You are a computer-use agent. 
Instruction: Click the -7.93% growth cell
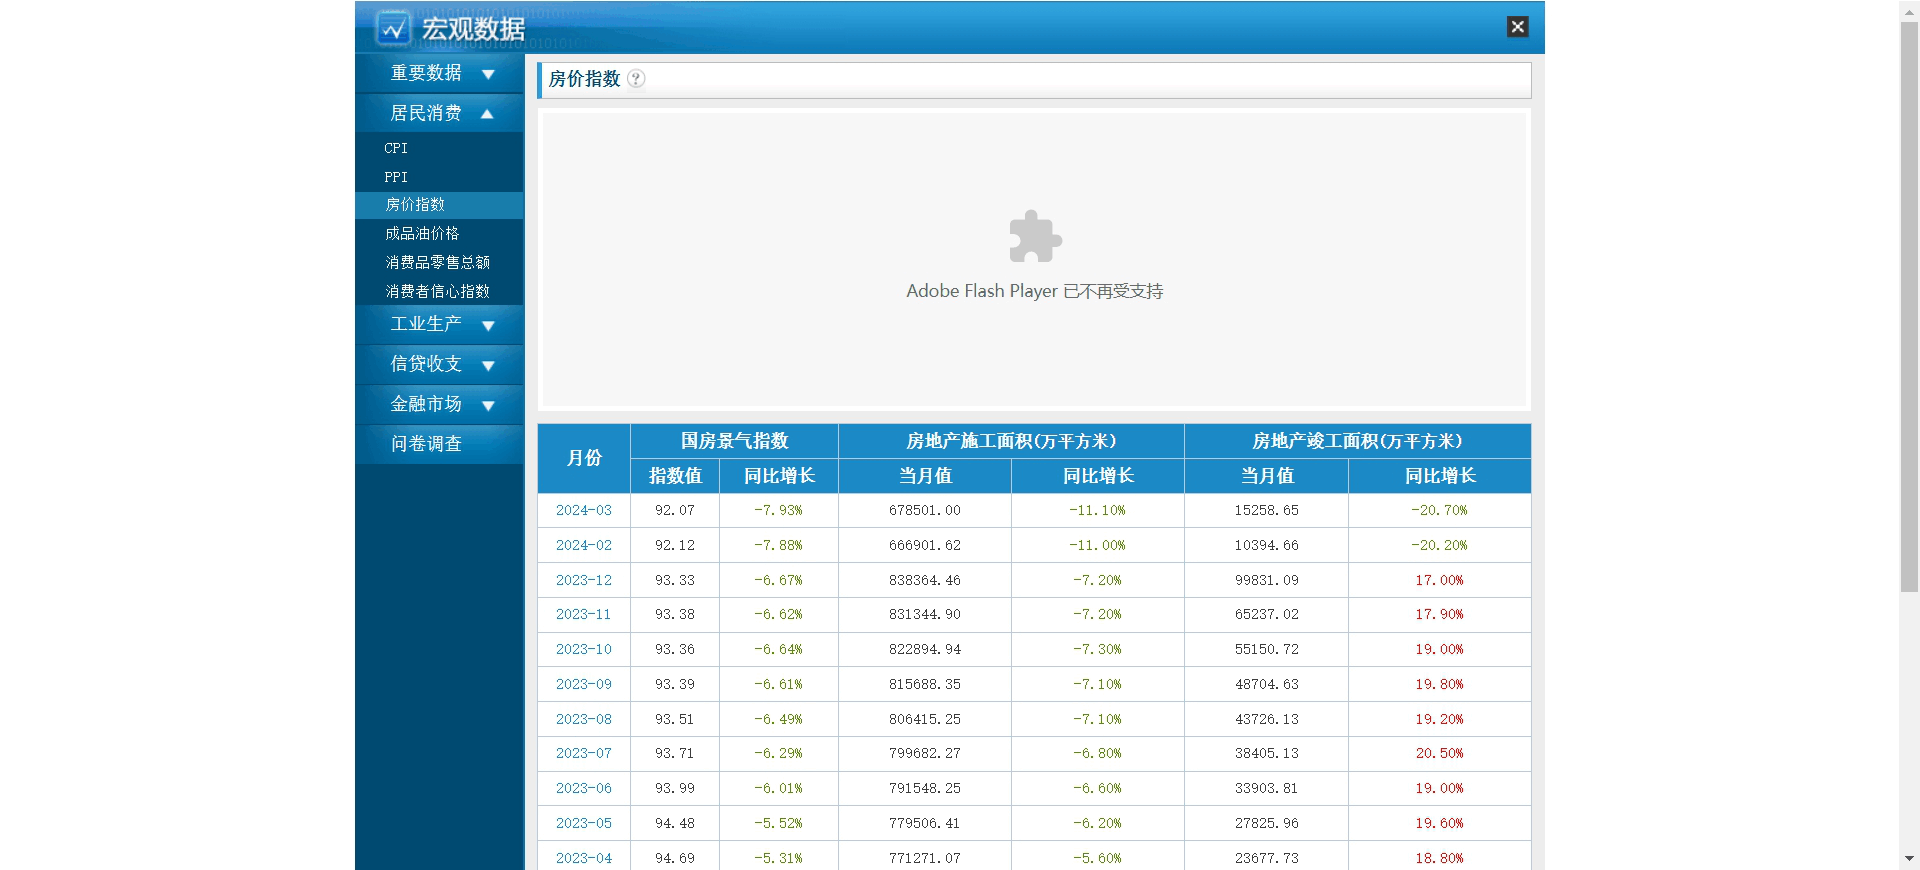click(779, 510)
